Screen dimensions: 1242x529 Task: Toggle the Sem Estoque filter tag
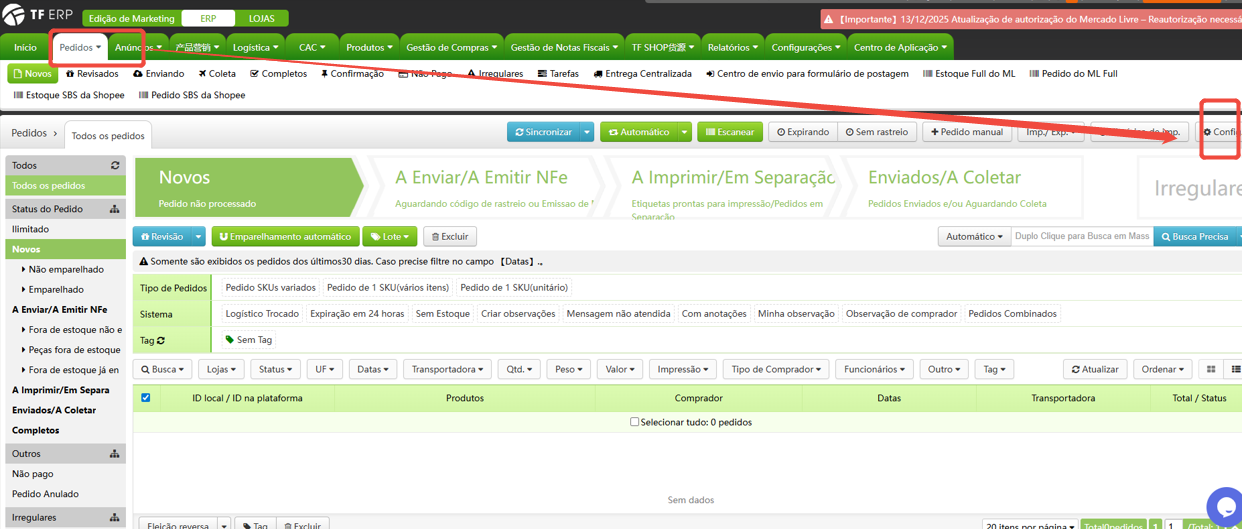[x=442, y=314]
